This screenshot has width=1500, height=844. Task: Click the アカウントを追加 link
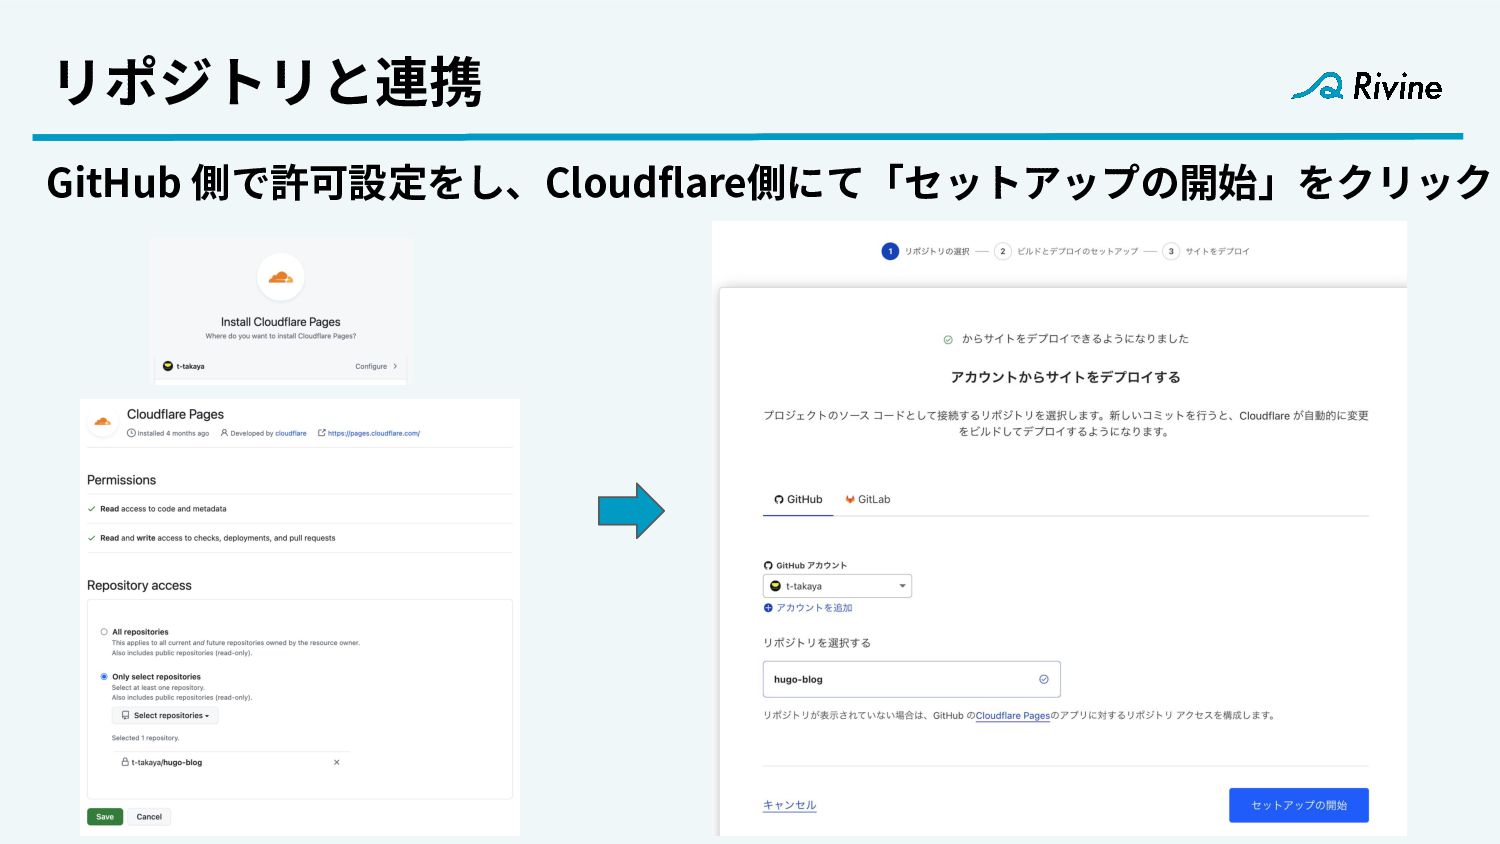click(x=808, y=608)
